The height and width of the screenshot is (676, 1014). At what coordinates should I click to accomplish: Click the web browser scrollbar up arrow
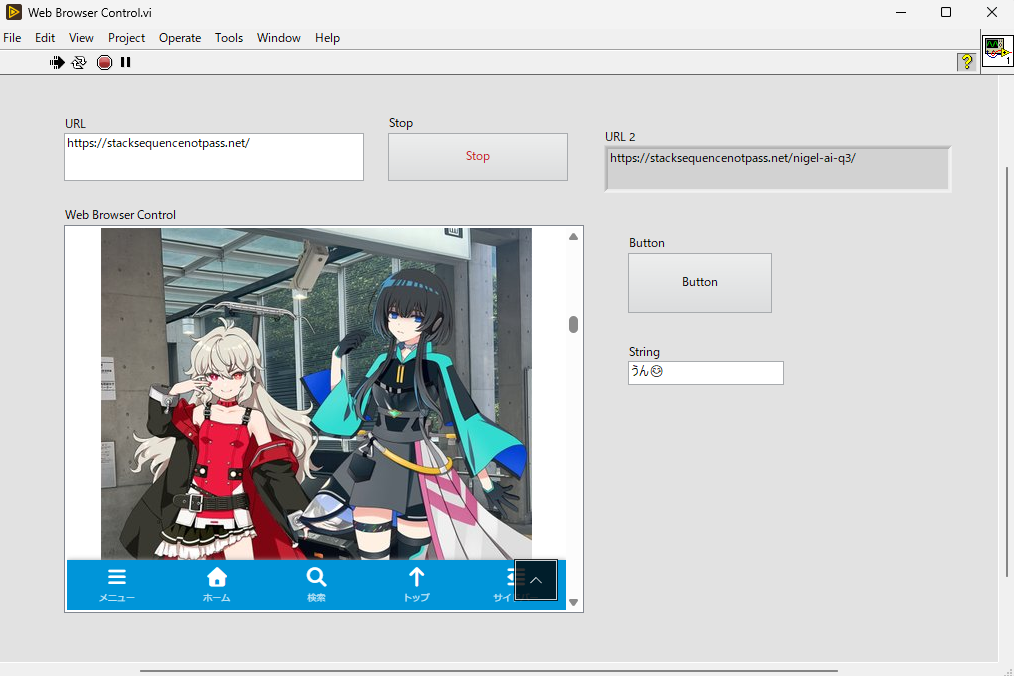[573, 237]
